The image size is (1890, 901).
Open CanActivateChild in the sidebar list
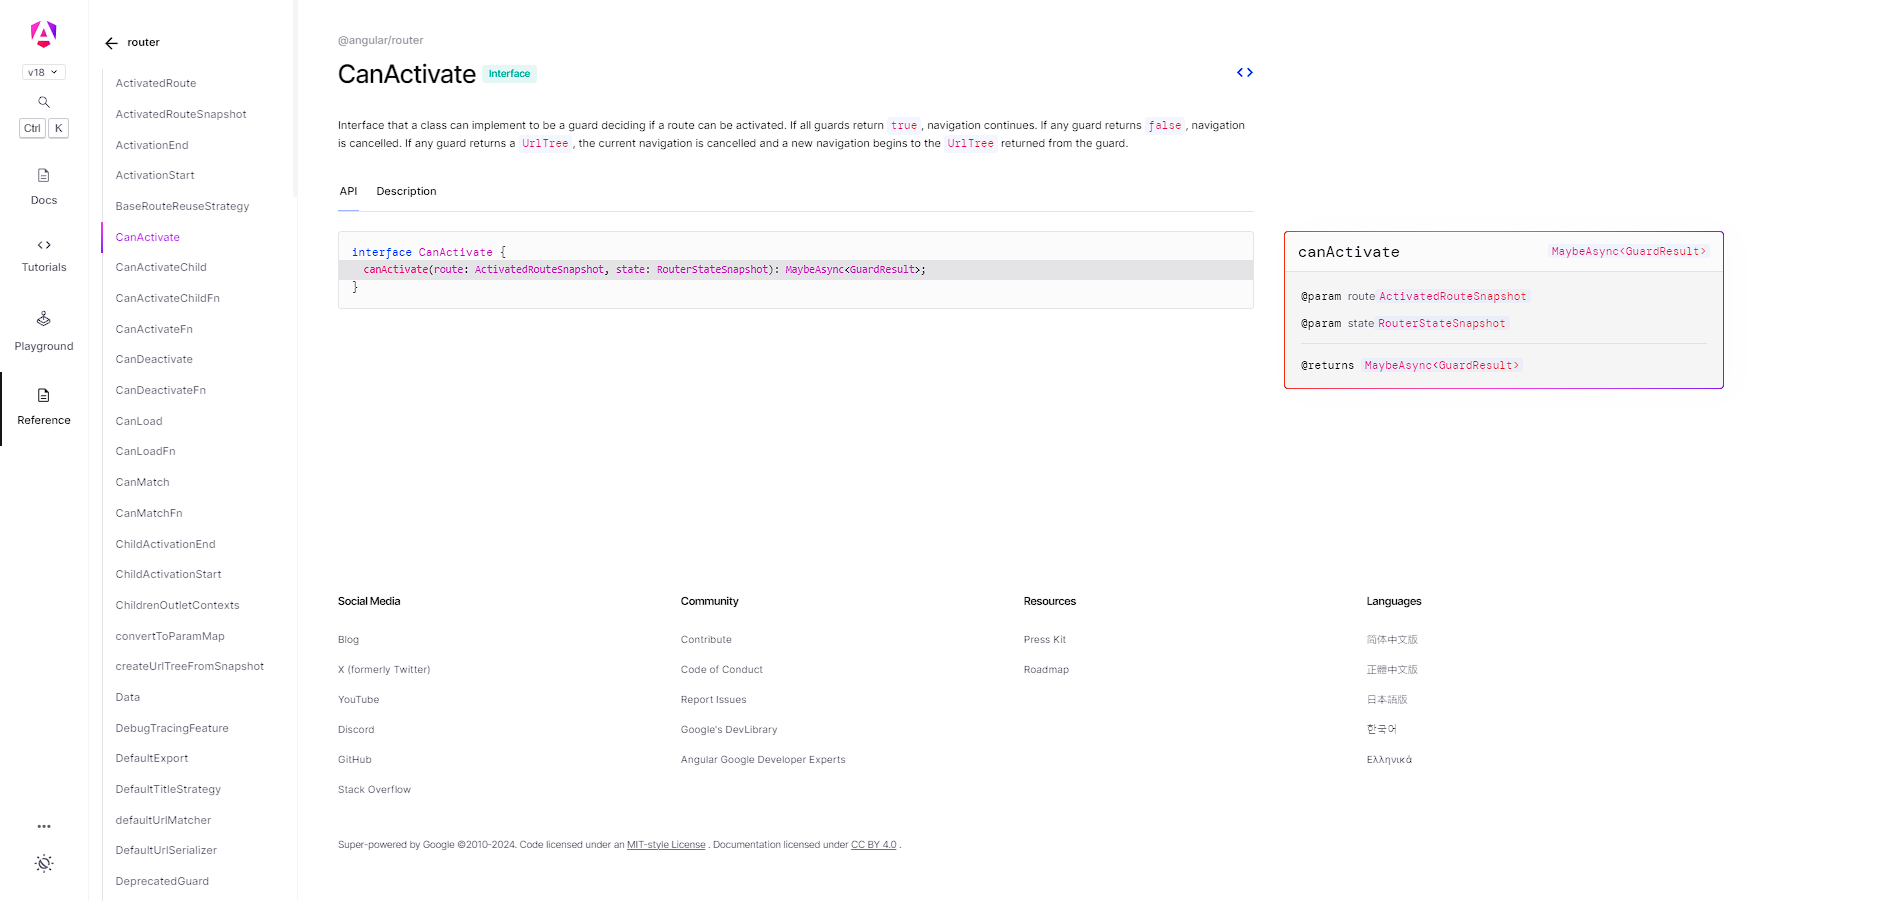click(x=161, y=268)
